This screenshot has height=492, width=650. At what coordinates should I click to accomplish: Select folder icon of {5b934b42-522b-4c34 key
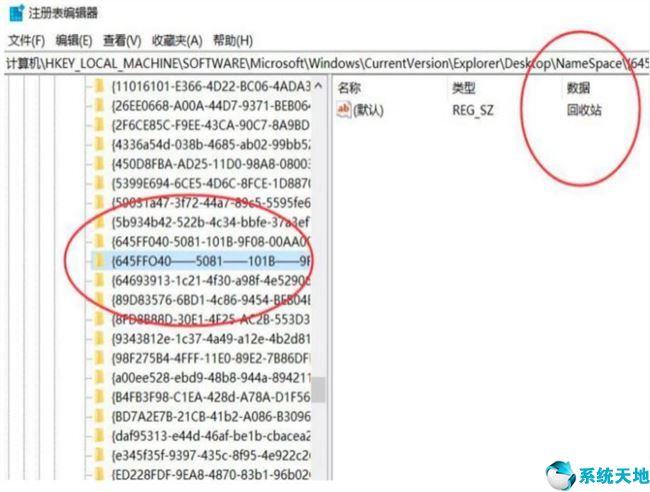click(99, 222)
